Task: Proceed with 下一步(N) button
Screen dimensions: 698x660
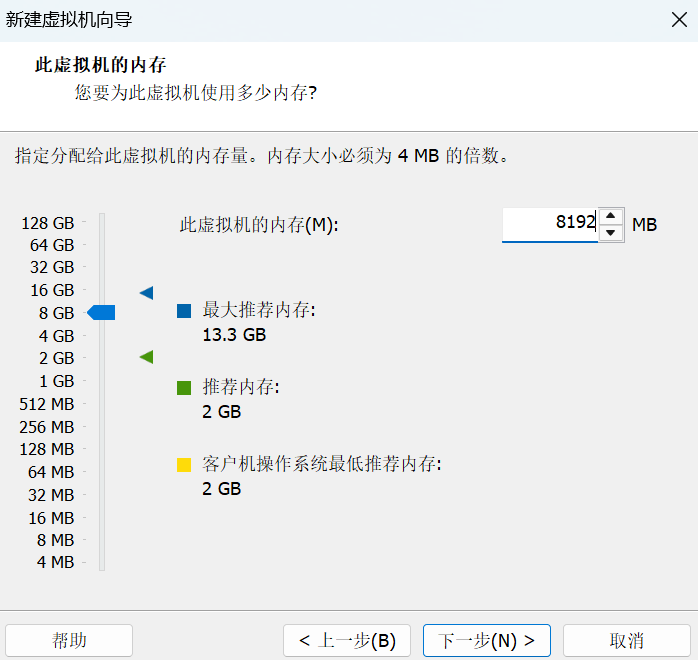Action: pyautogui.click(x=487, y=640)
